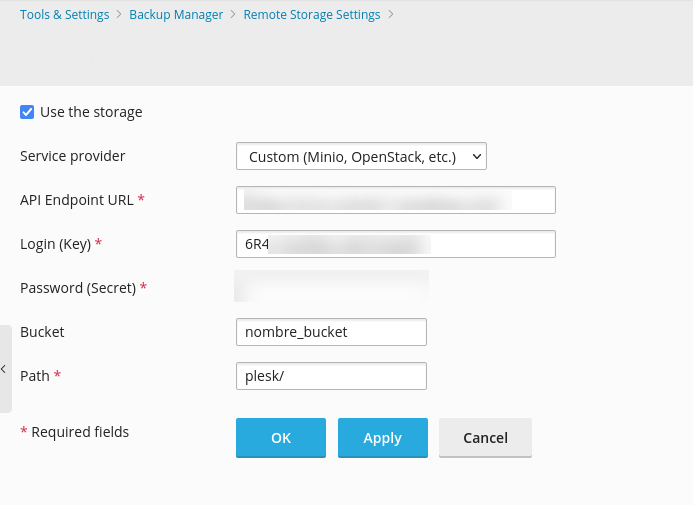Click chevron after Remote Storage Settings breadcrumb
The image size is (693, 505).
tap(391, 15)
